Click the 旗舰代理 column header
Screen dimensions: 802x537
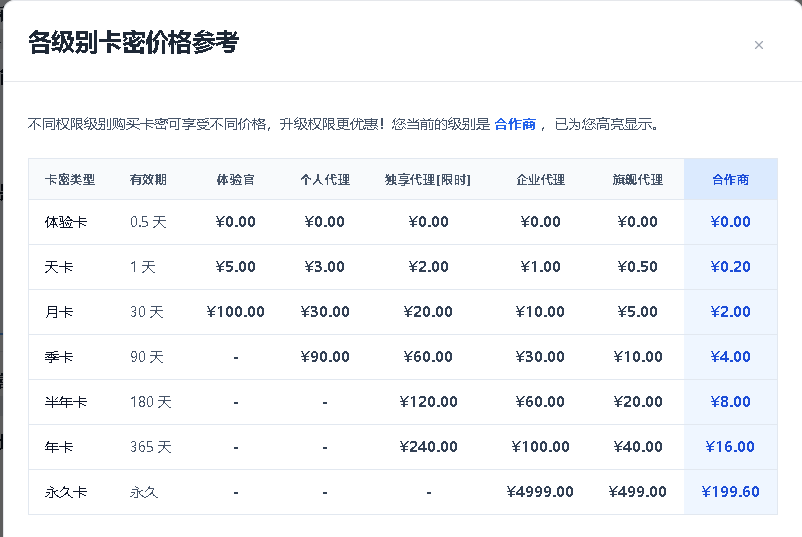pos(637,180)
